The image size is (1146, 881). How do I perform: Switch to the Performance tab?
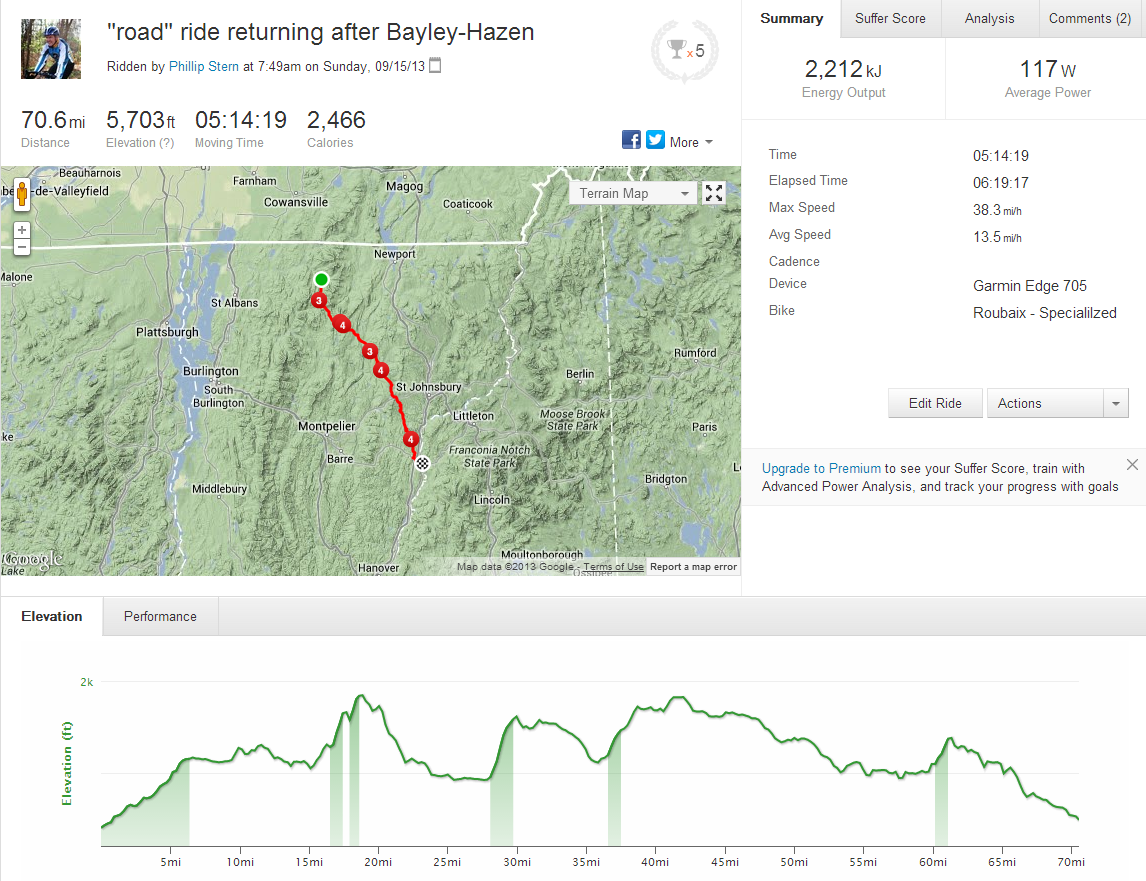159,617
